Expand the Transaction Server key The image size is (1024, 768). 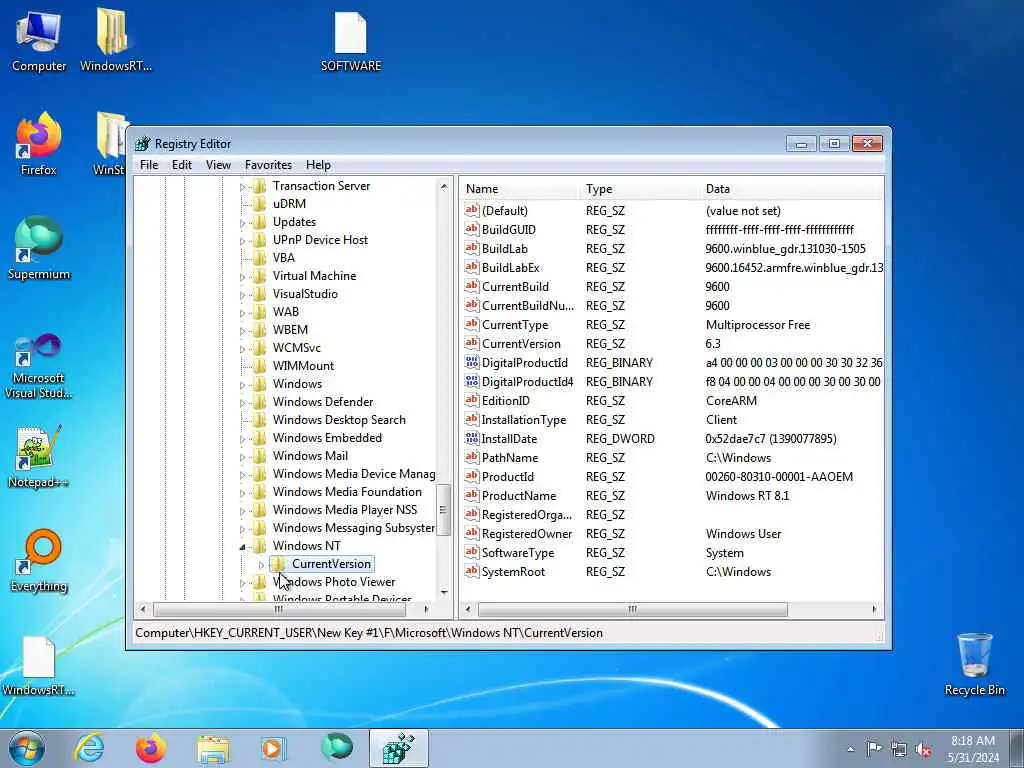point(242,187)
